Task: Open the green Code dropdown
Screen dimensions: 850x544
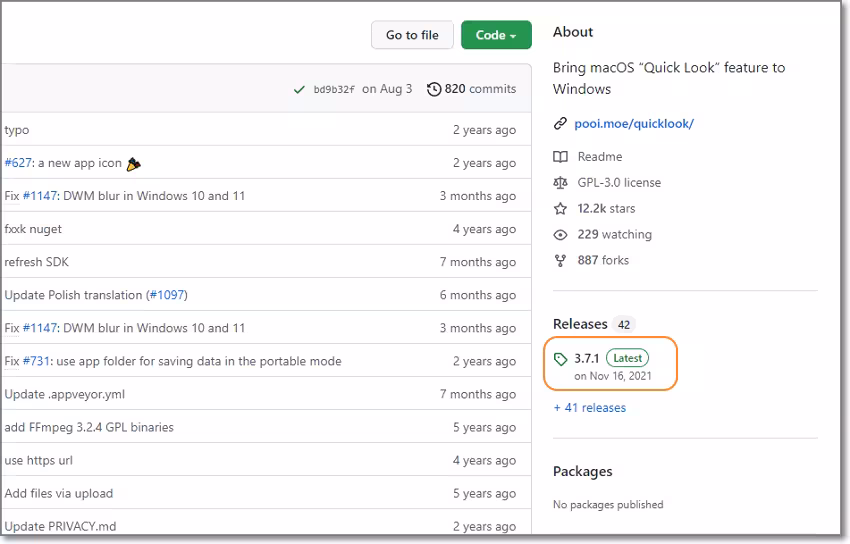Action: pos(496,35)
